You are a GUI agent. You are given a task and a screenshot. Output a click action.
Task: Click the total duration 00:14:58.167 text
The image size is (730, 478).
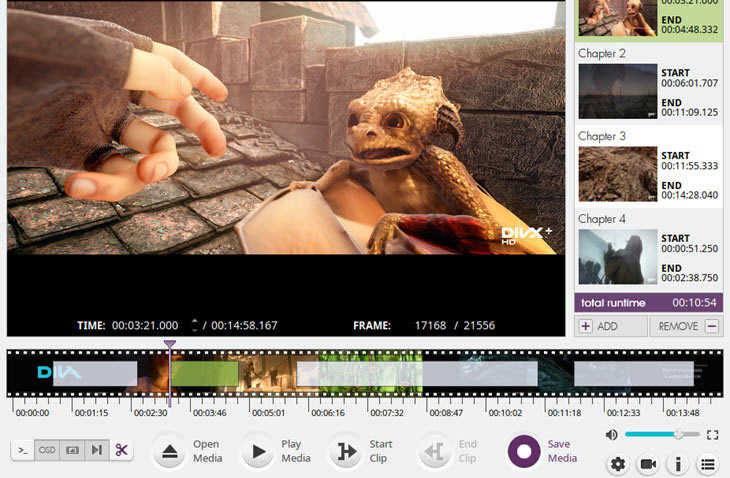coord(244,325)
